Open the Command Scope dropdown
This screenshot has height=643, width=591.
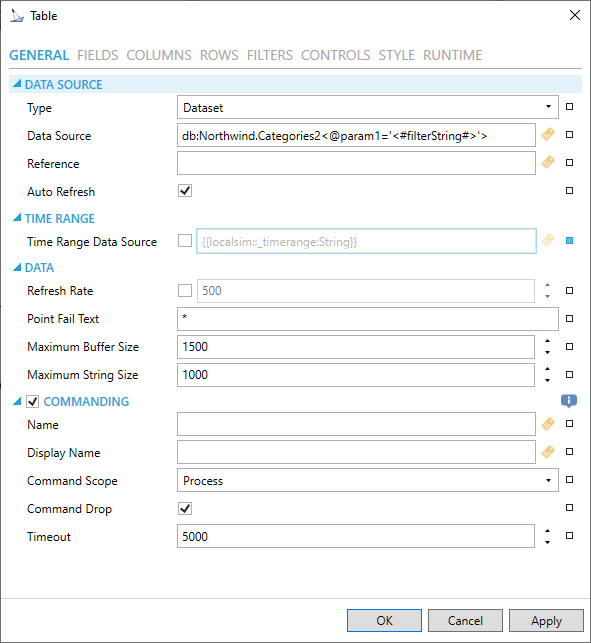tap(367, 480)
